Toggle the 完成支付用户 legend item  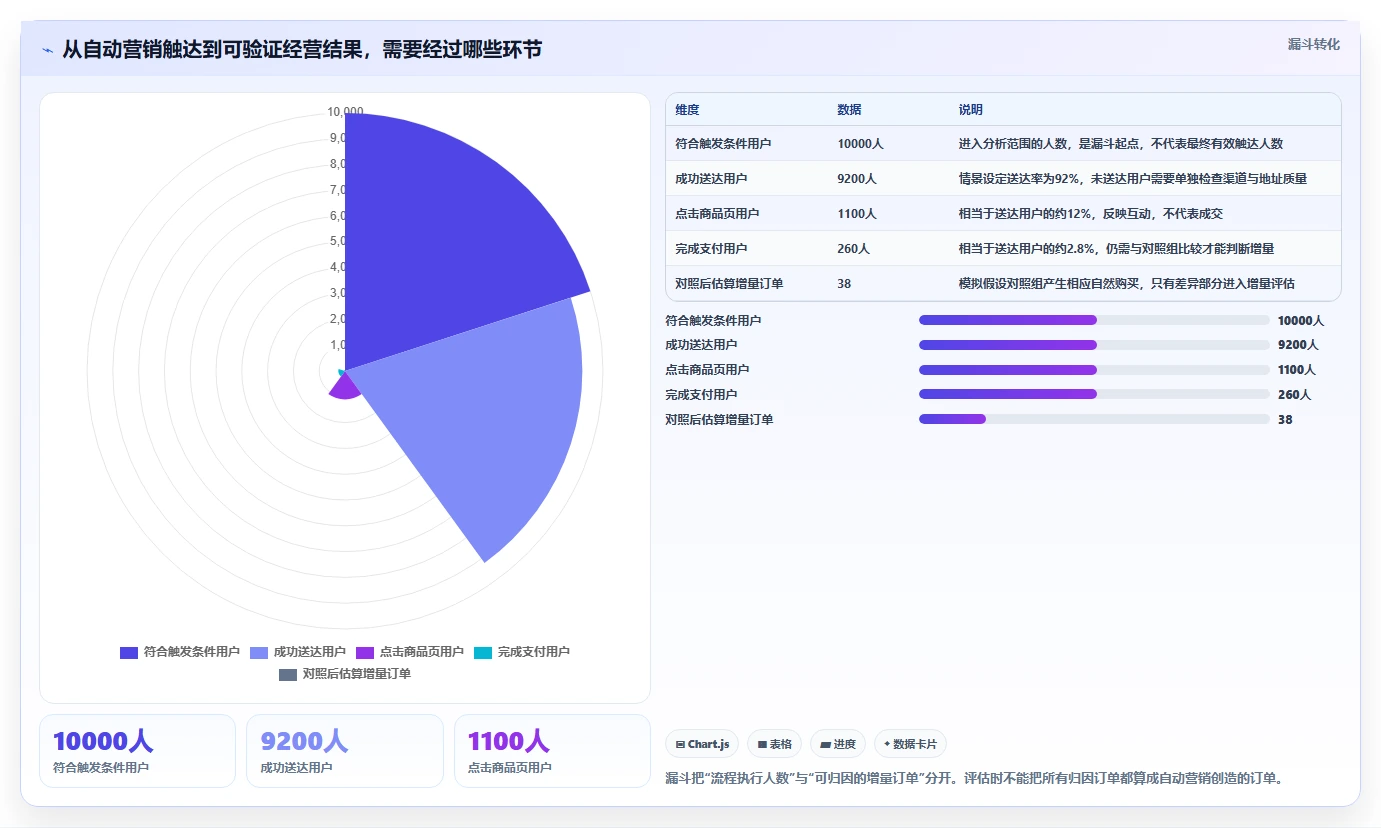click(x=521, y=652)
